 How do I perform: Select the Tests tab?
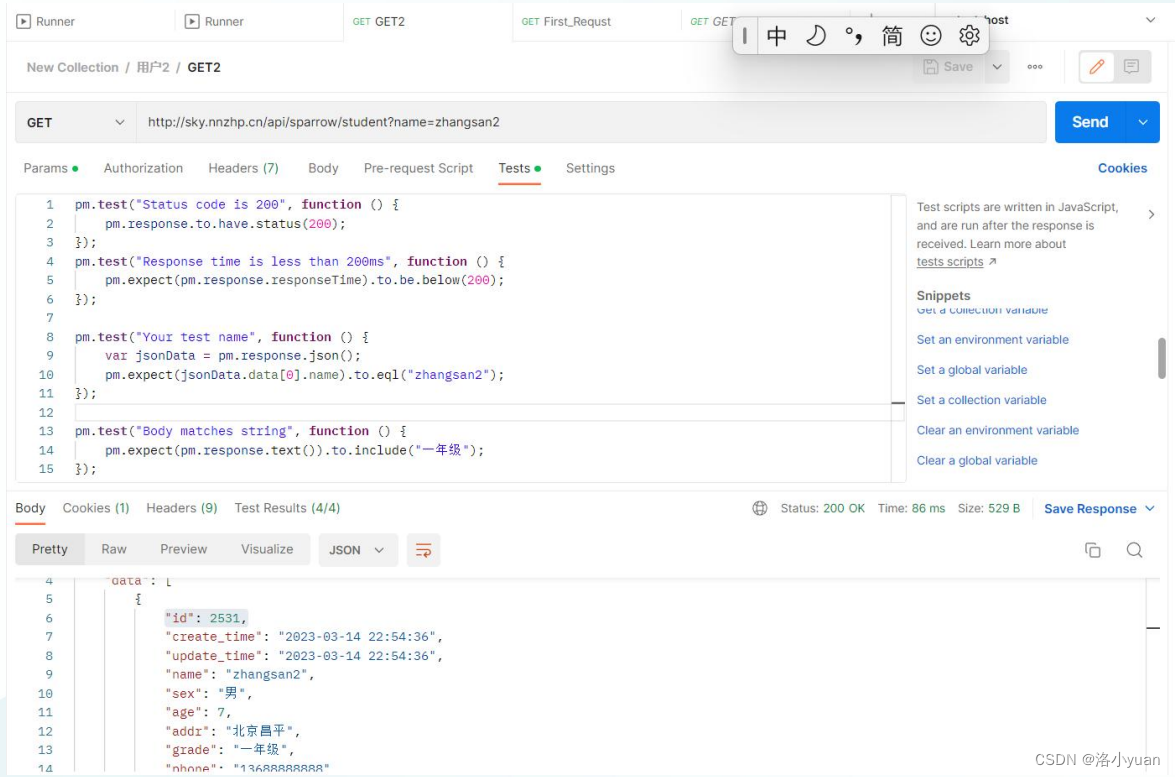click(519, 169)
